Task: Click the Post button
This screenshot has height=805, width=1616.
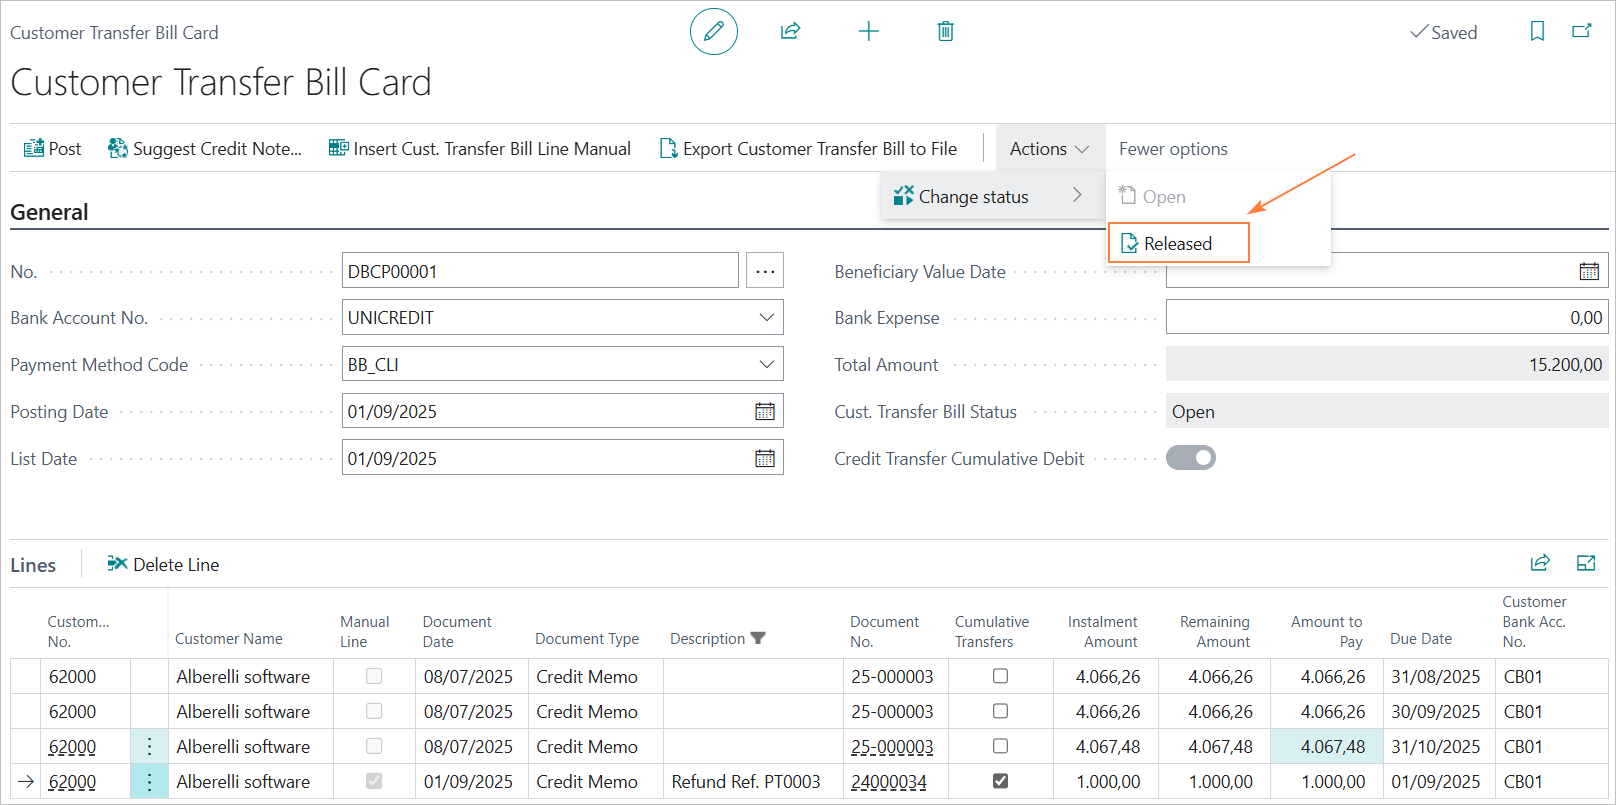Action: click(52, 149)
